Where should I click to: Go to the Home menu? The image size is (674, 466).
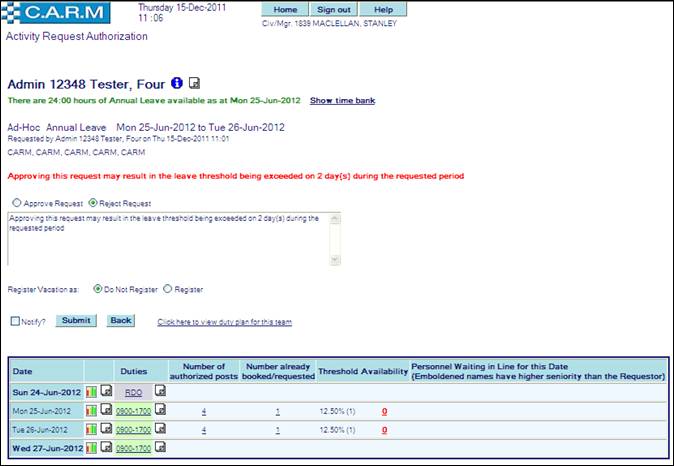tap(285, 9)
